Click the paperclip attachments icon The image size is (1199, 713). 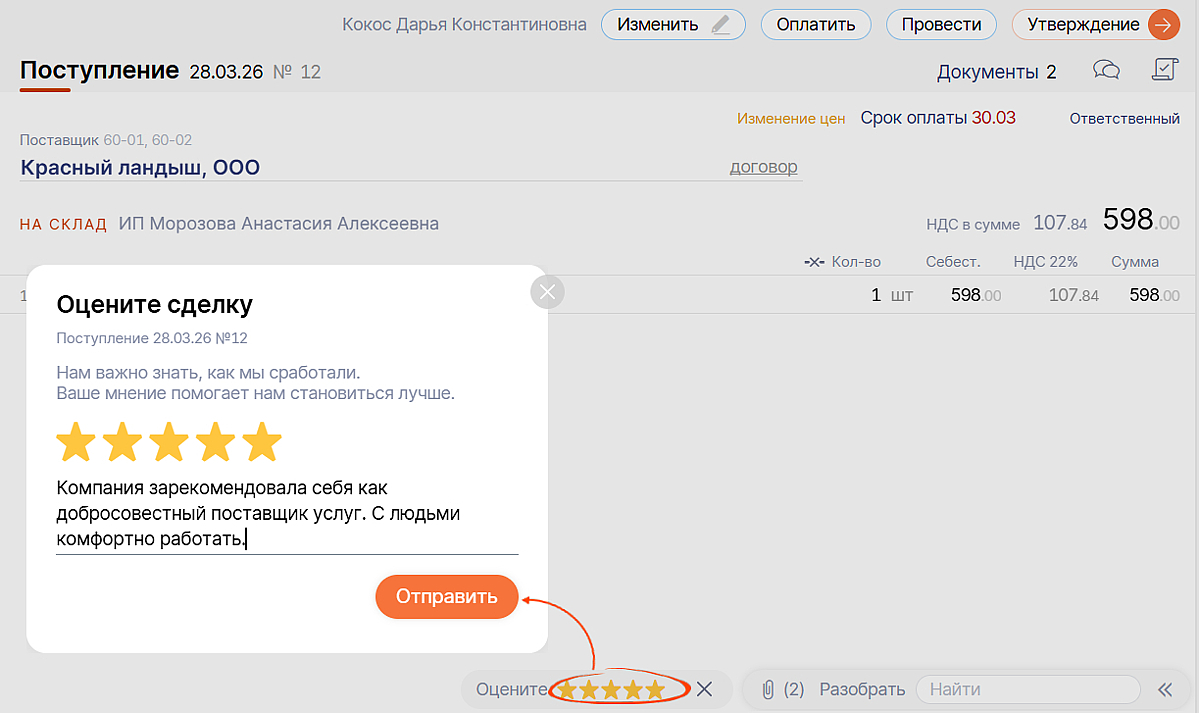768,689
